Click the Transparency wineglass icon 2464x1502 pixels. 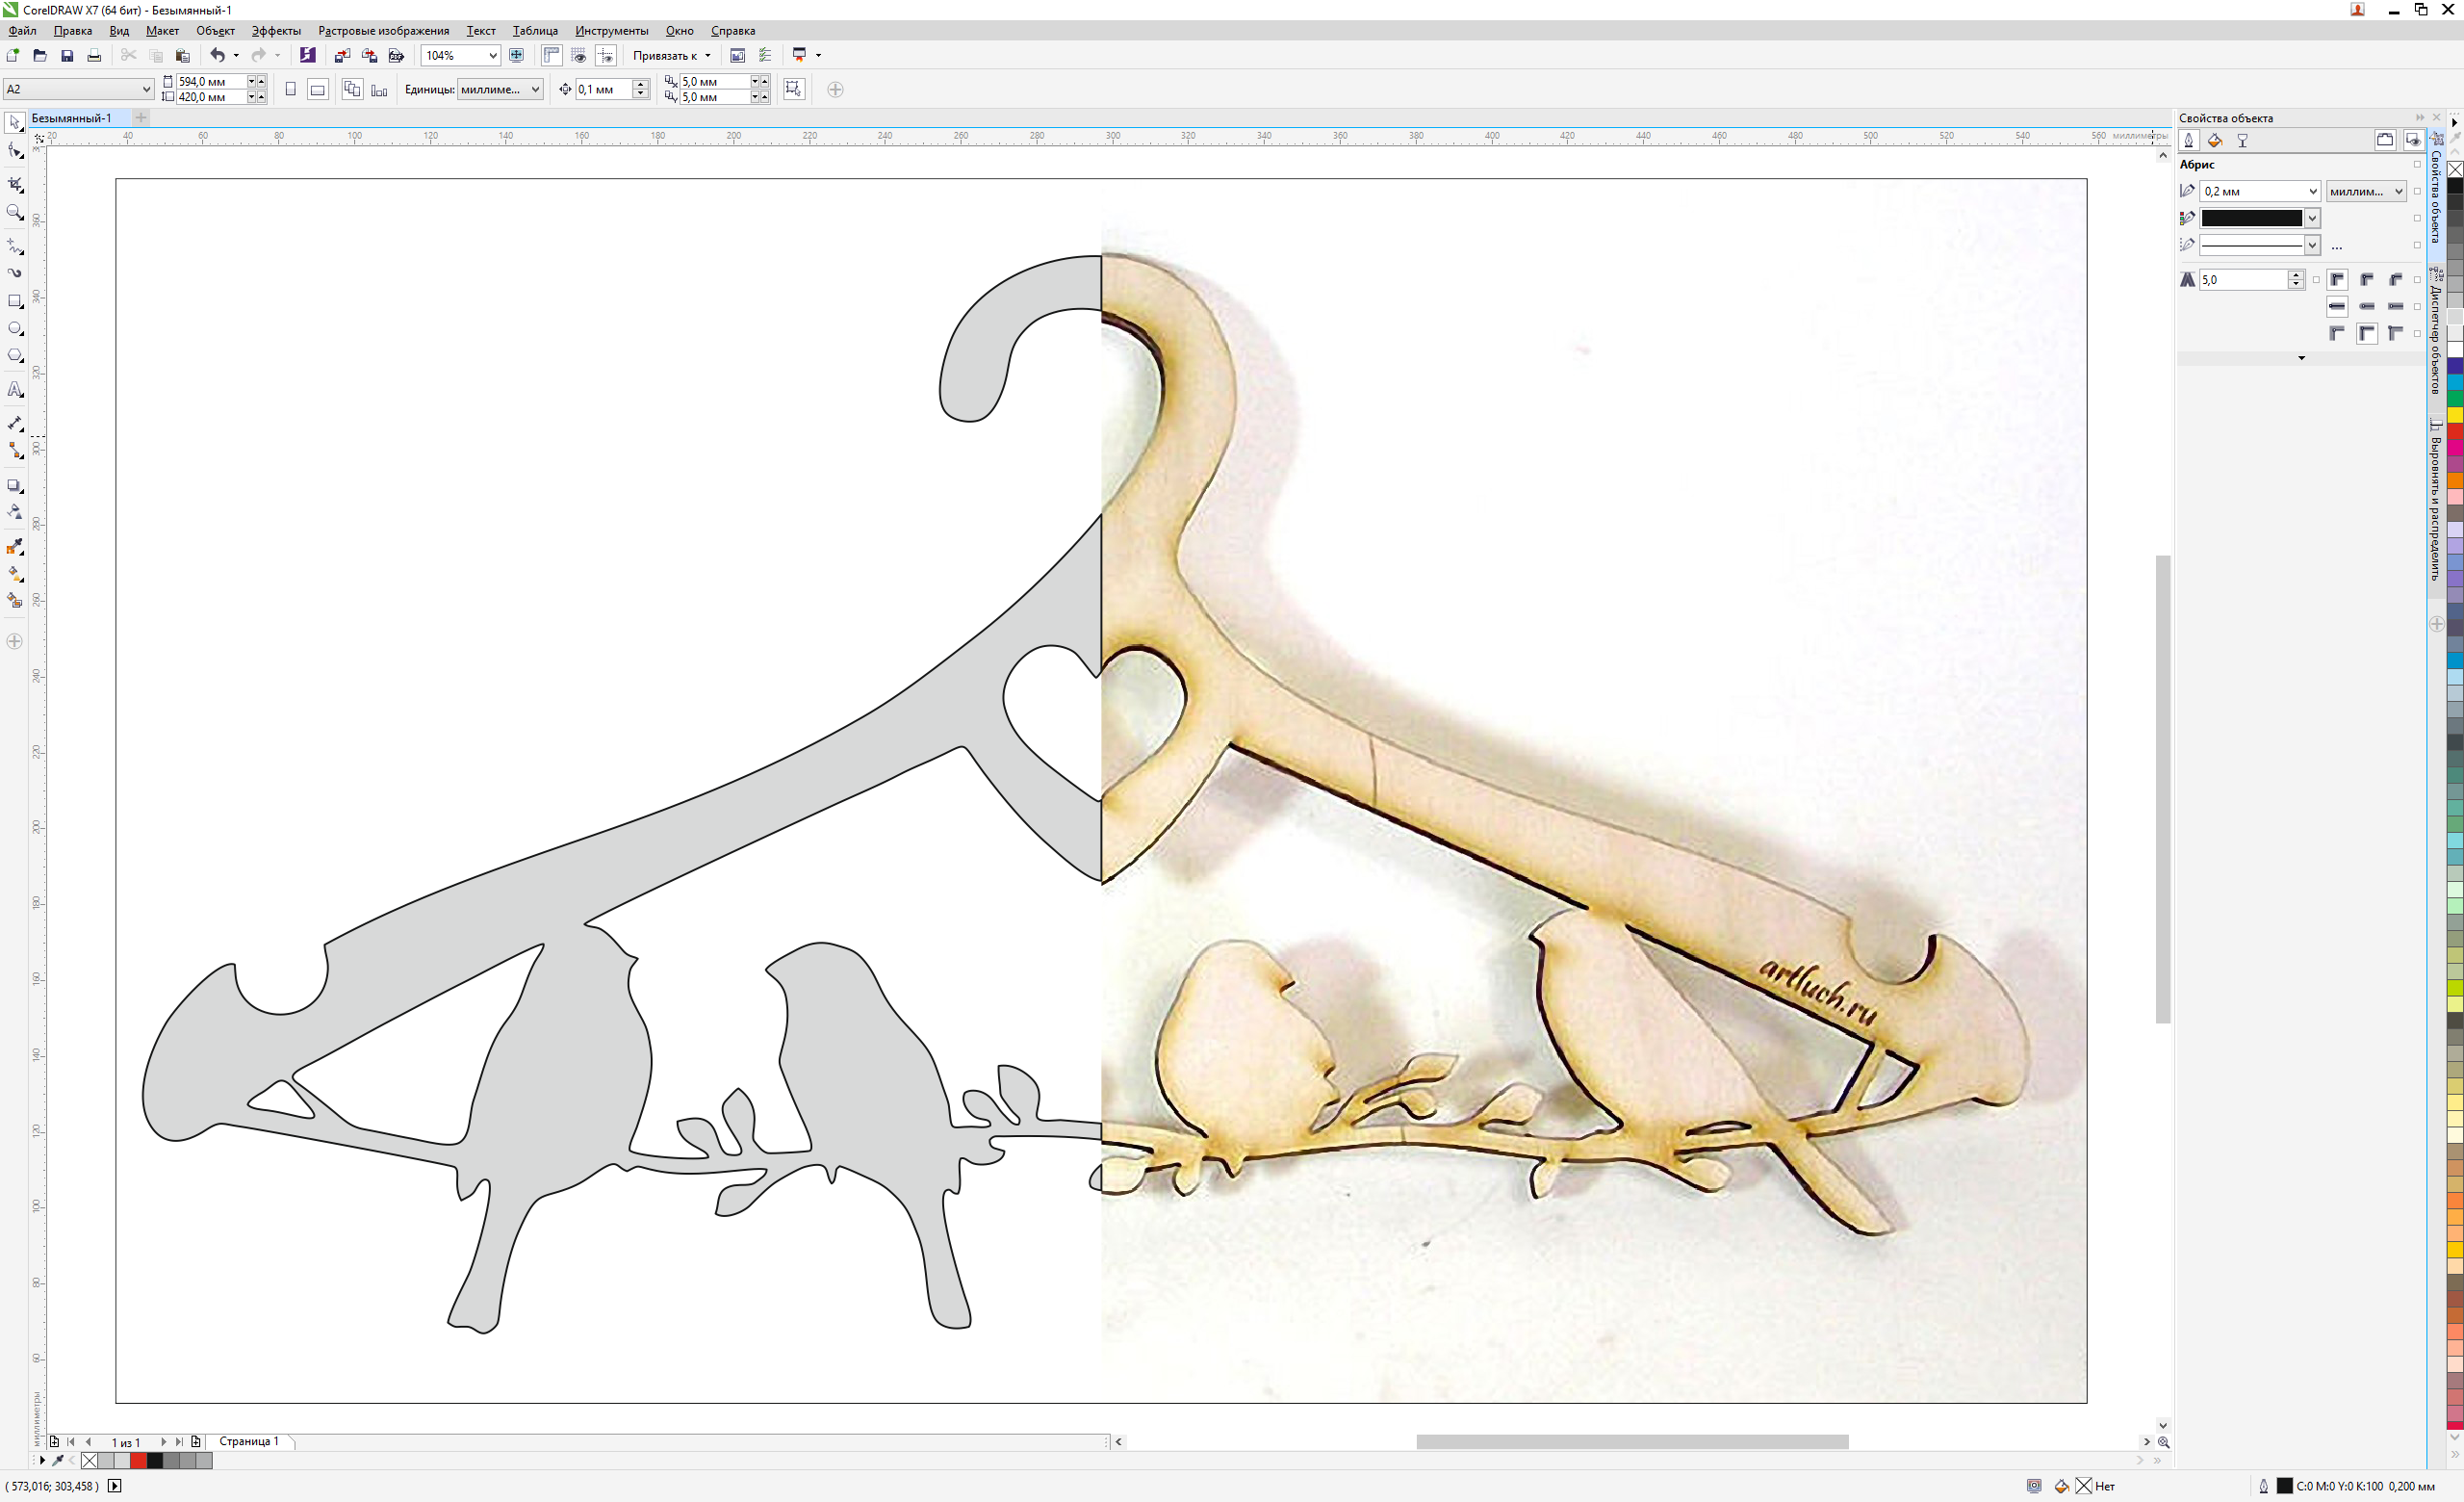click(x=2242, y=141)
